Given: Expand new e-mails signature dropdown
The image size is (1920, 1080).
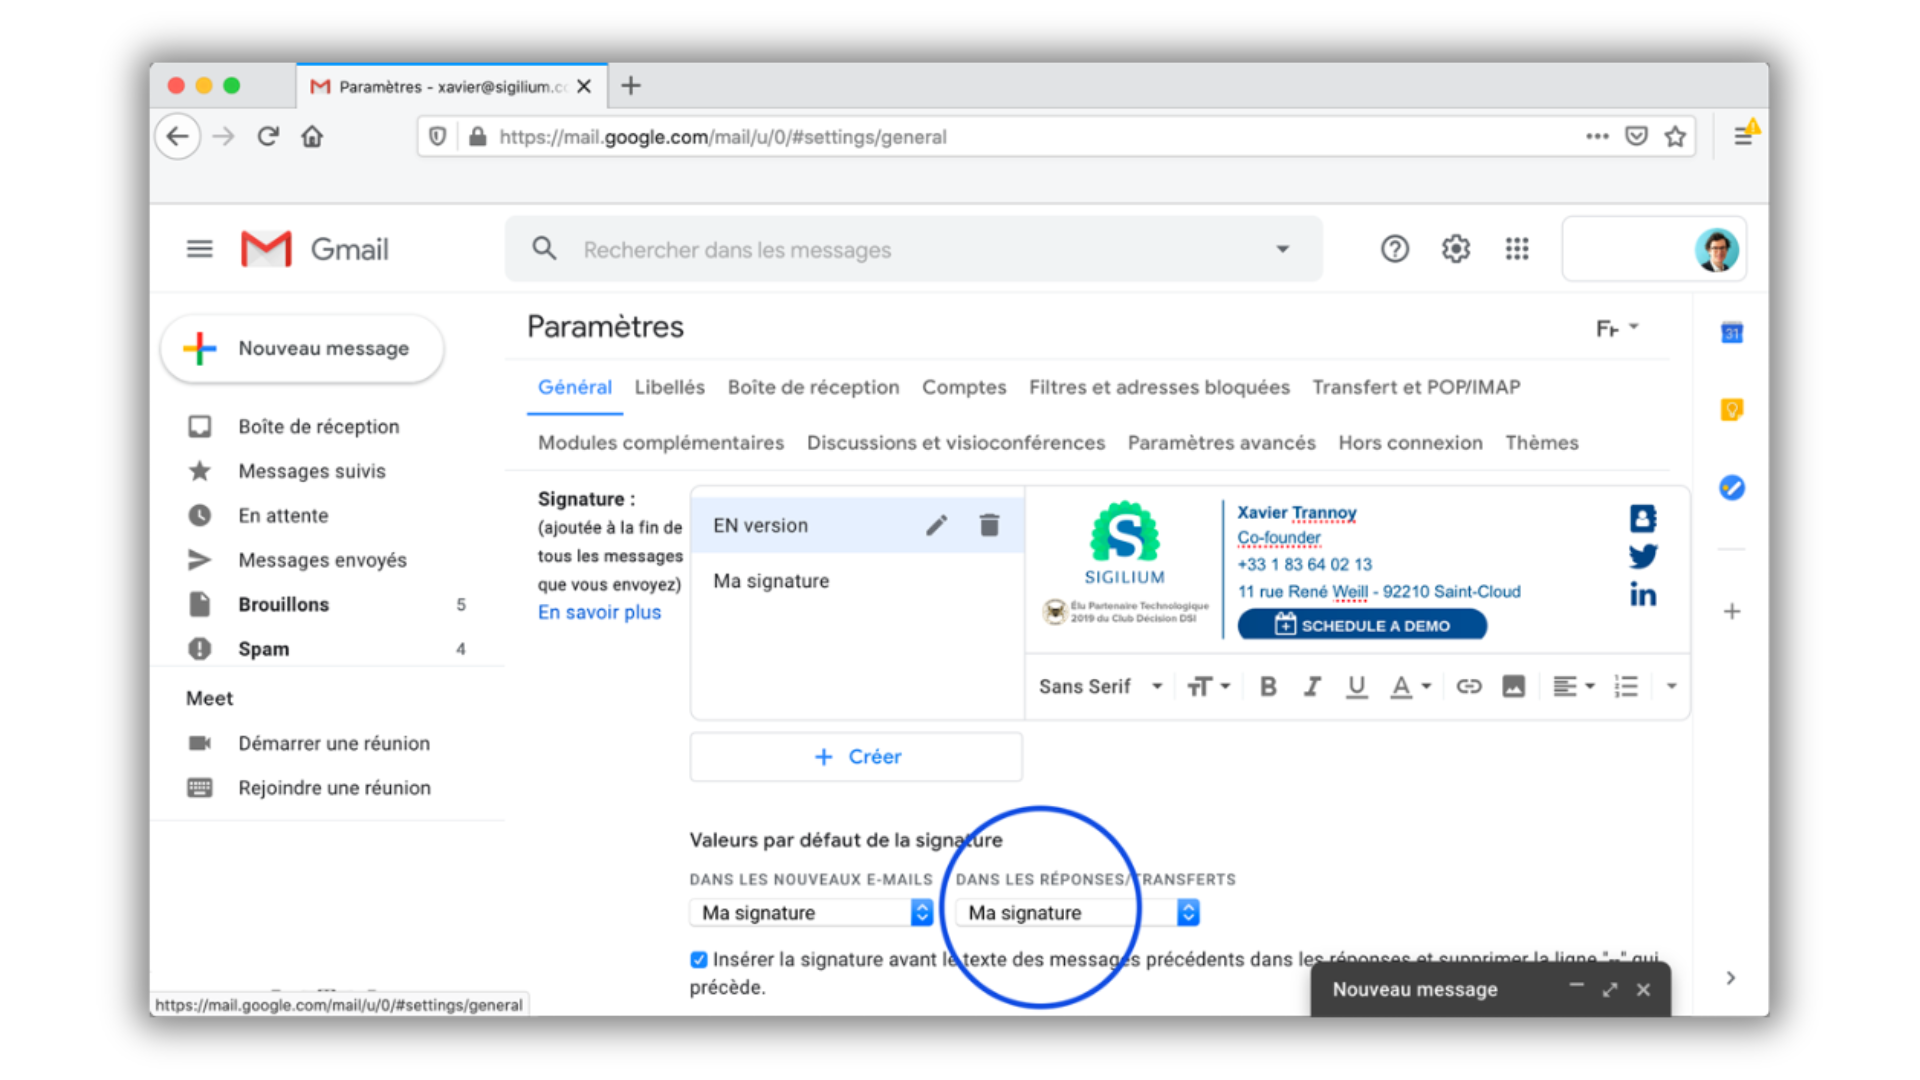Looking at the screenshot, I should coord(811,912).
